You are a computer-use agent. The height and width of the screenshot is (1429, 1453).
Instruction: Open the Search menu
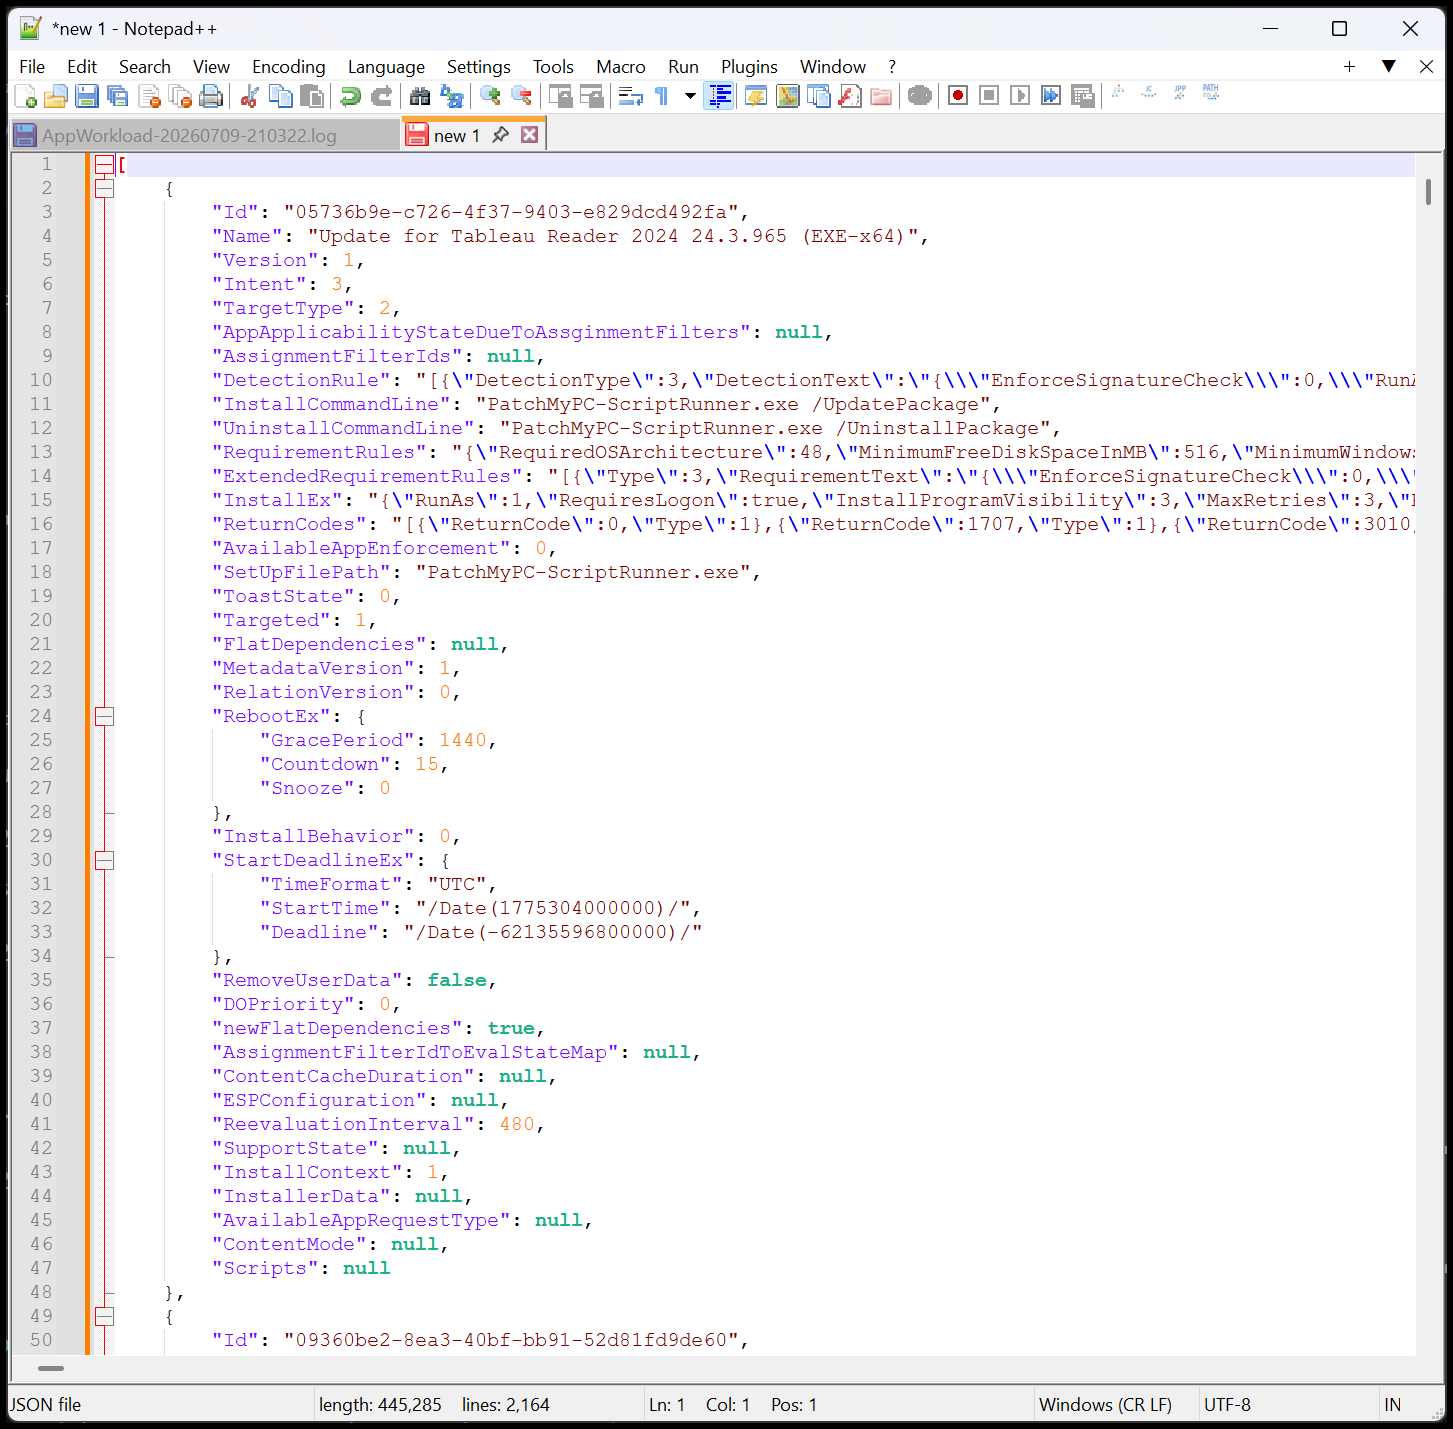(x=145, y=66)
